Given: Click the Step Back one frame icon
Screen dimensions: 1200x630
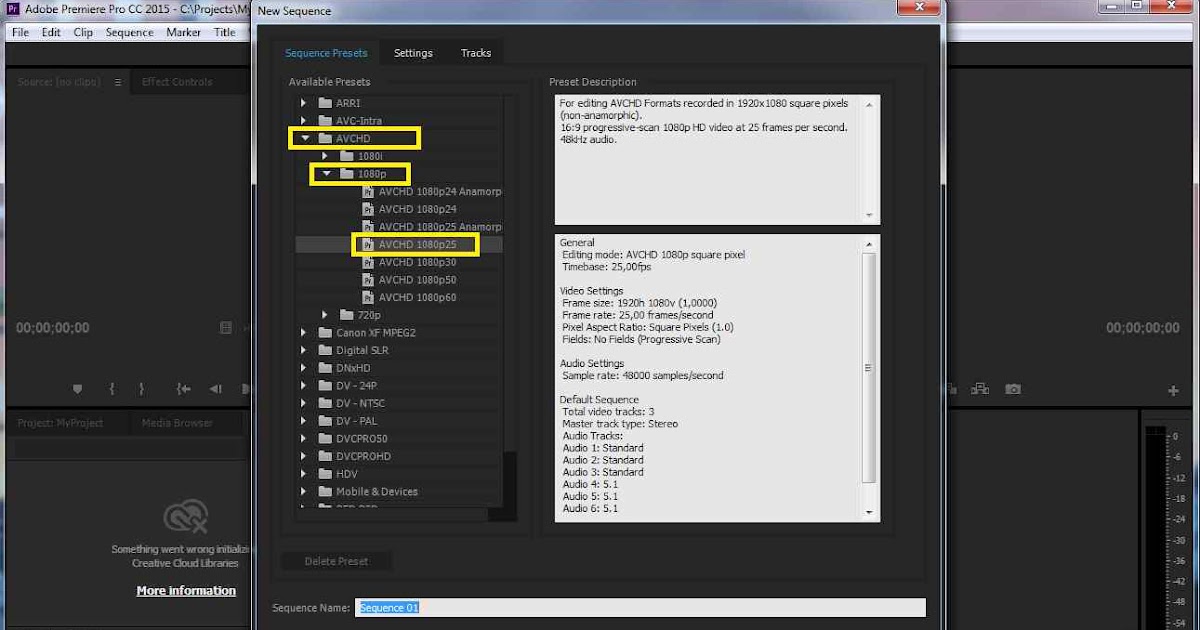Looking at the screenshot, I should pos(216,389).
